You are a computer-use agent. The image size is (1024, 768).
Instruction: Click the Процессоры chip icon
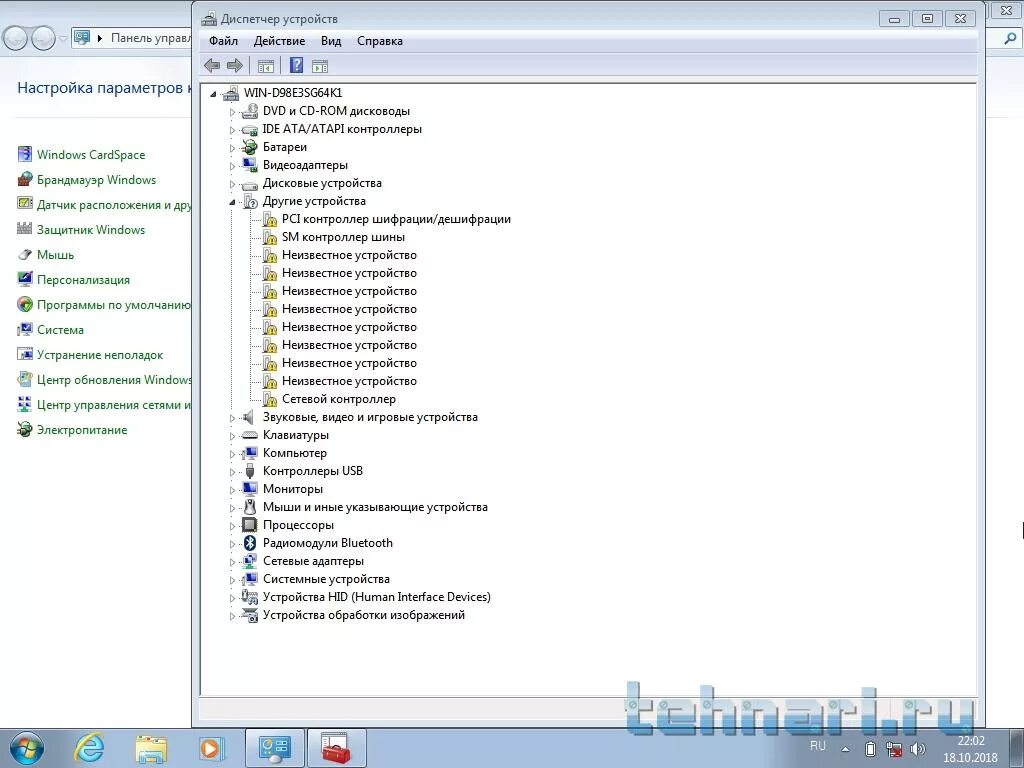(249, 525)
